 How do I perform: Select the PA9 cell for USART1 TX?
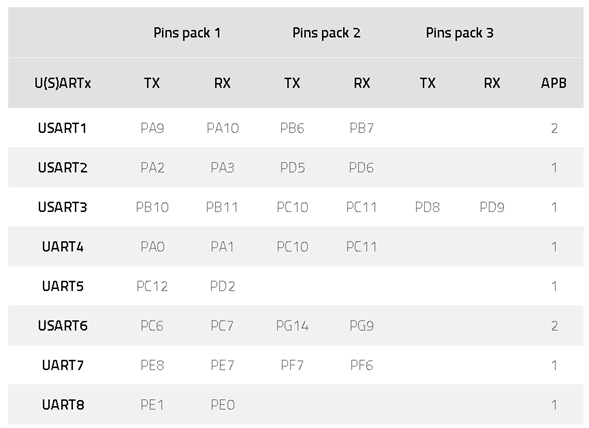pyautogui.click(x=152, y=128)
